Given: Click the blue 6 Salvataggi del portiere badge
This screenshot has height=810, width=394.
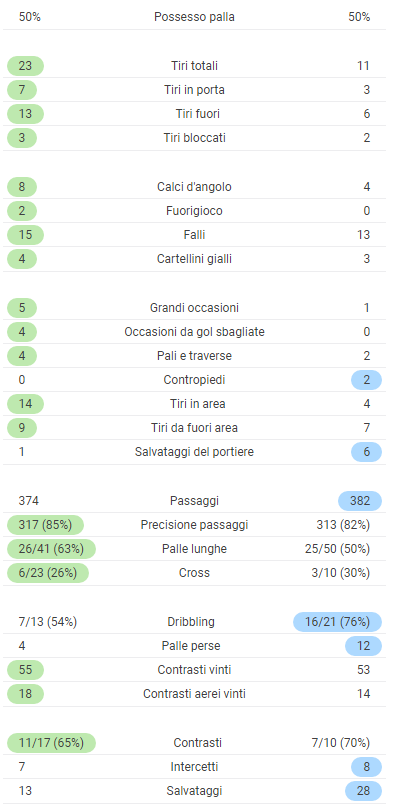Looking at the screenshot, I should tap(367, 452).
